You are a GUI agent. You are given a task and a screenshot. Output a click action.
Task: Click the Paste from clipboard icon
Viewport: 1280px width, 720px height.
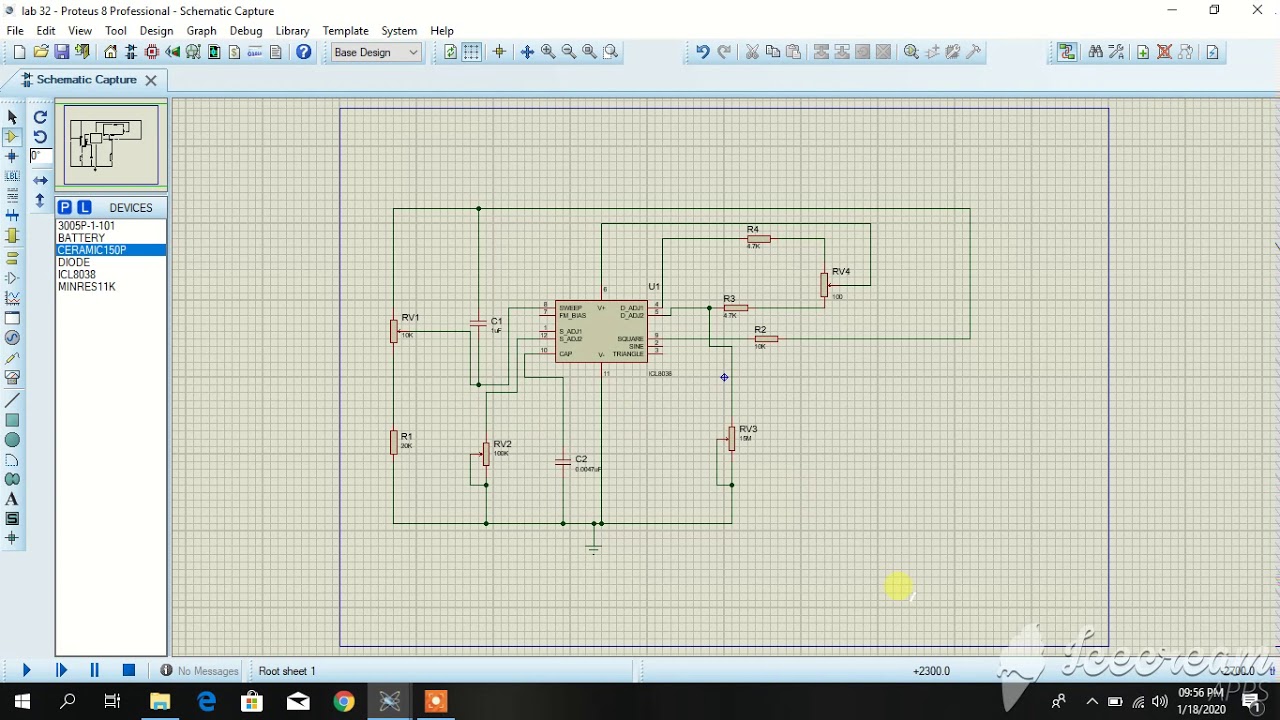pyautogui.click(x=794, y=52)
